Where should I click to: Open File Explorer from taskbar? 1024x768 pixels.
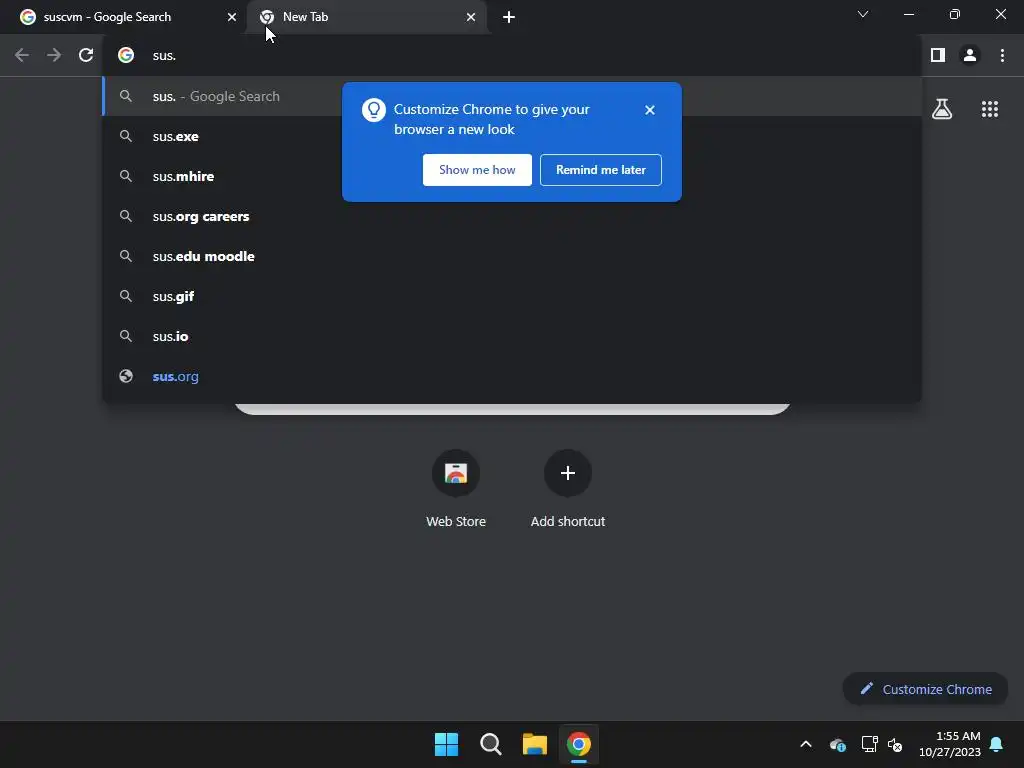[x=534, y=744]
